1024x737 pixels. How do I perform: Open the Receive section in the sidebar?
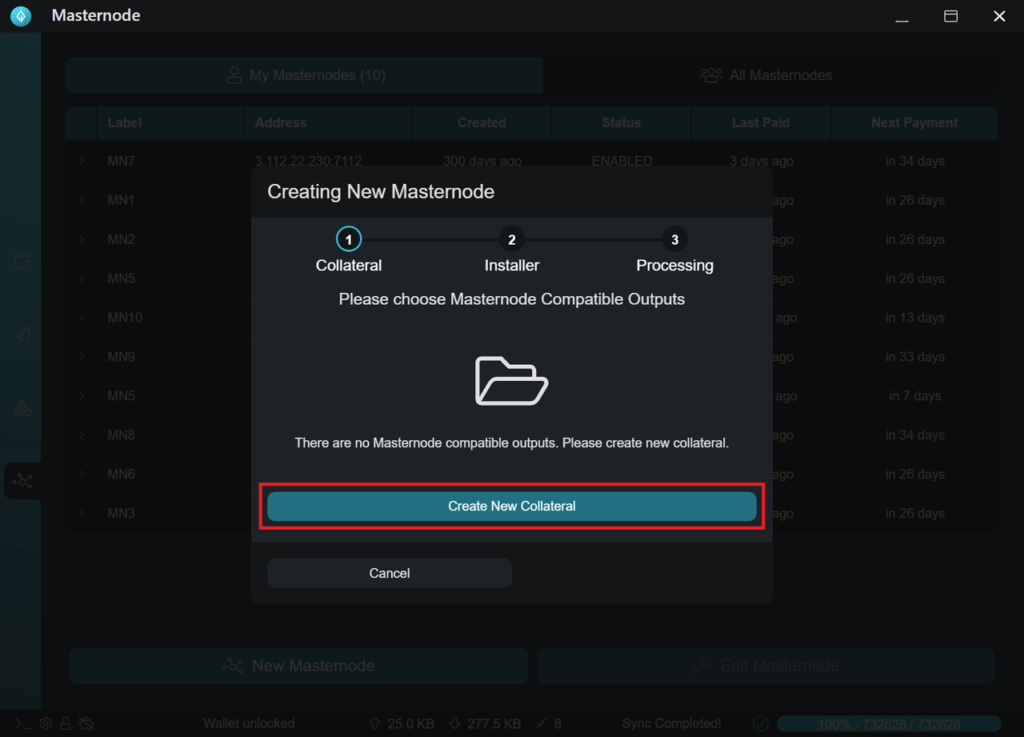[x=22, y=407]
